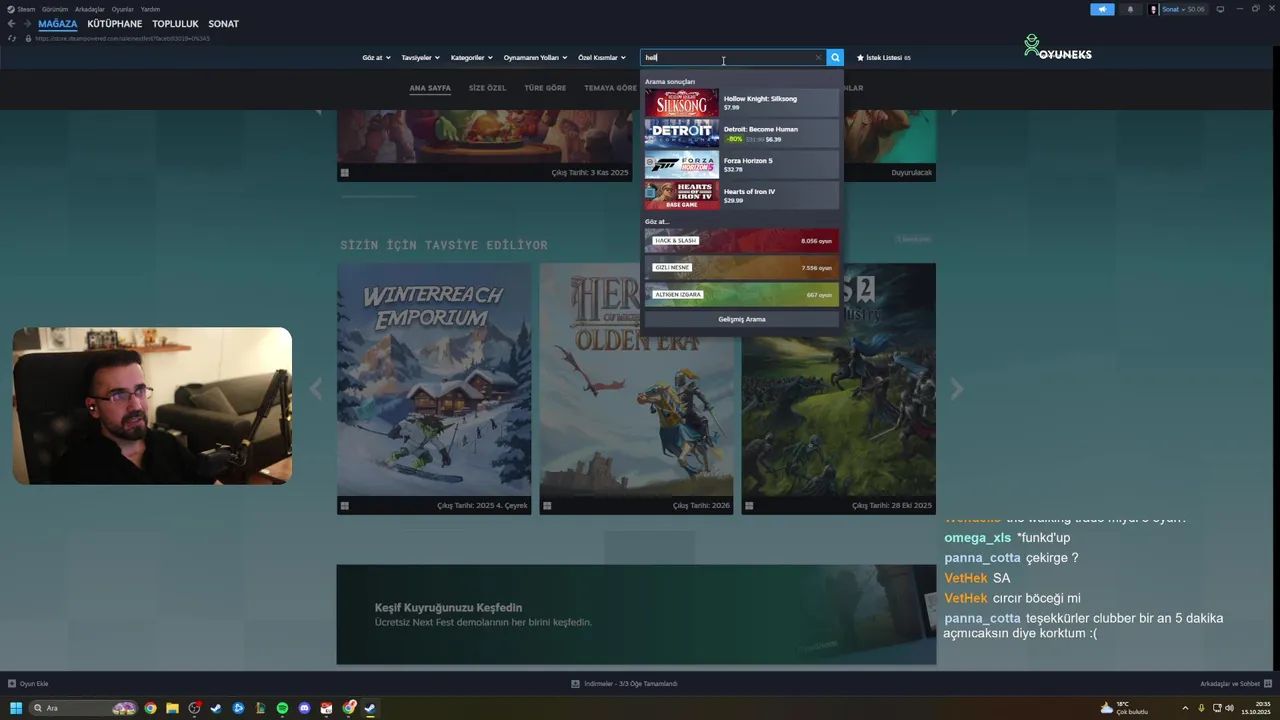Click the taskbar weather widget
Screen dimensions: 1280x720
coord(1123,708)
